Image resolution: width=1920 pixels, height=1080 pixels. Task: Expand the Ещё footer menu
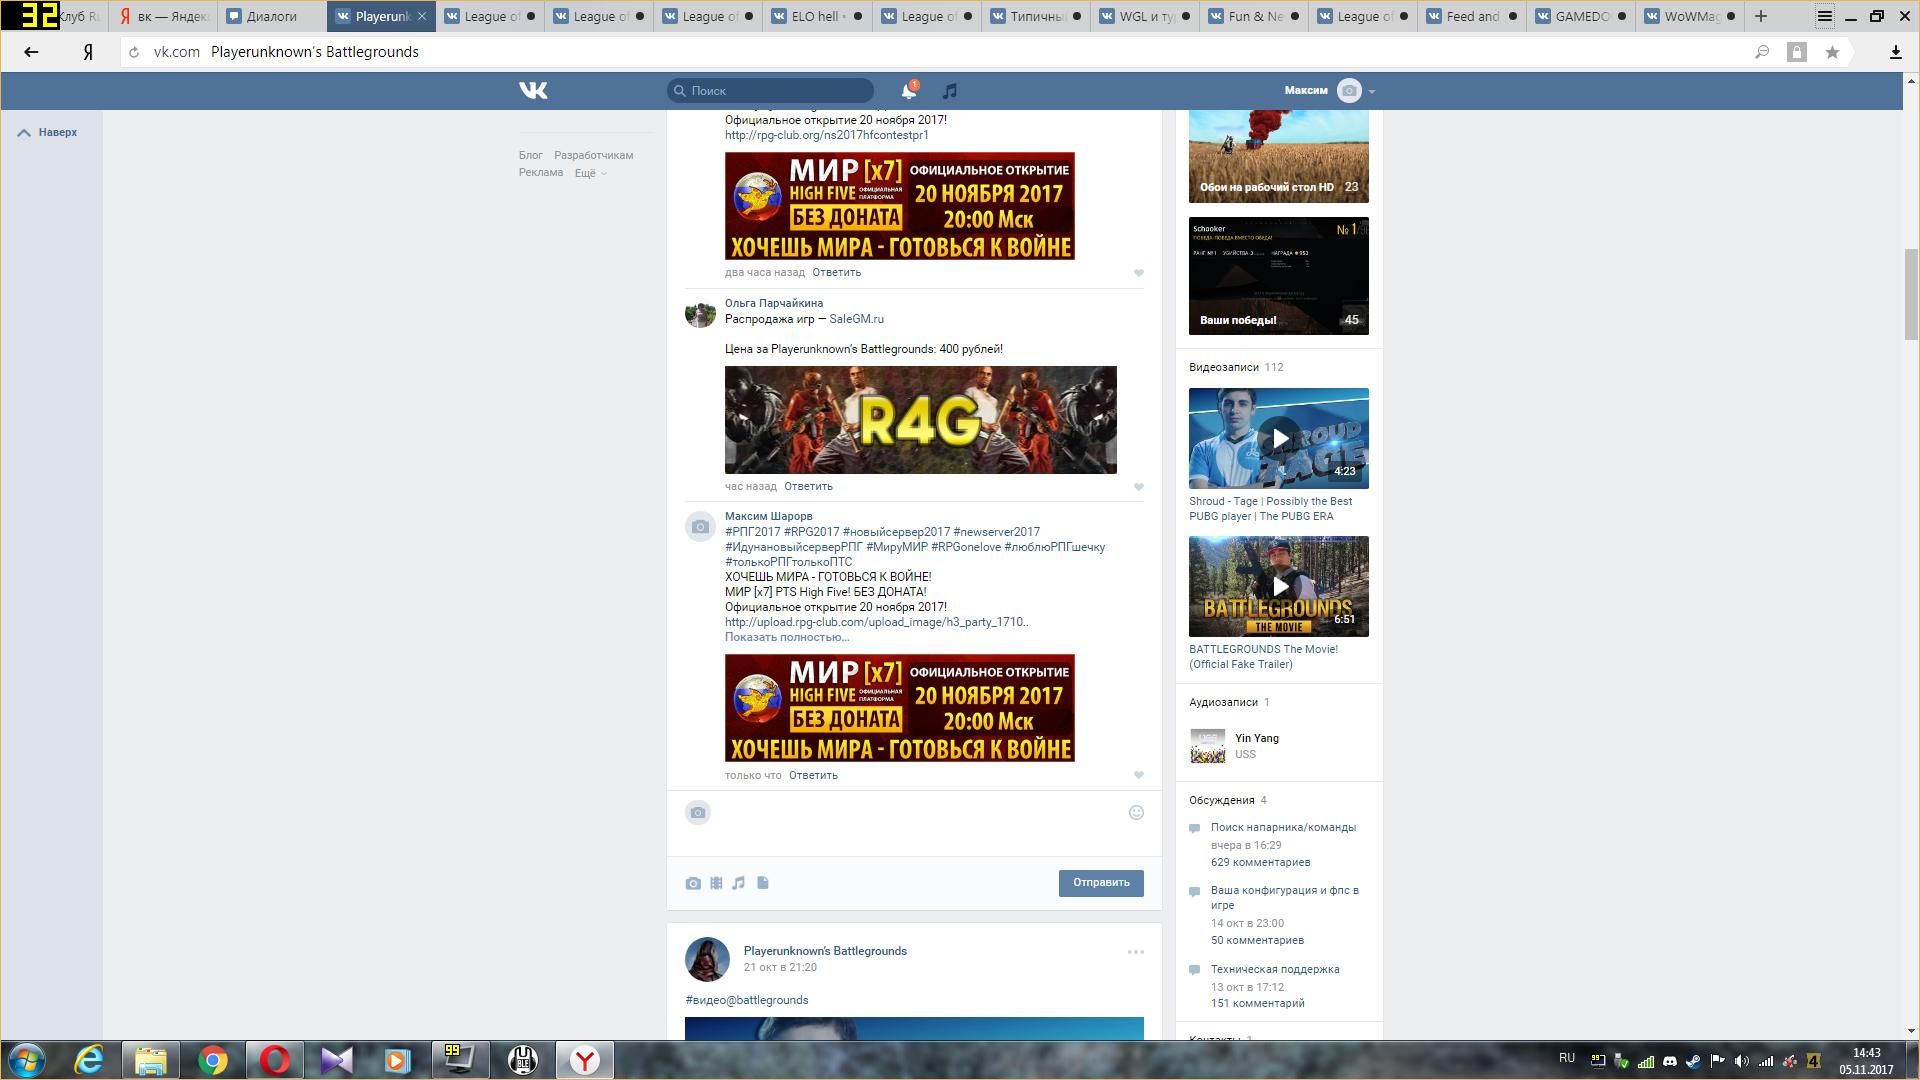[x=590, y=173]
